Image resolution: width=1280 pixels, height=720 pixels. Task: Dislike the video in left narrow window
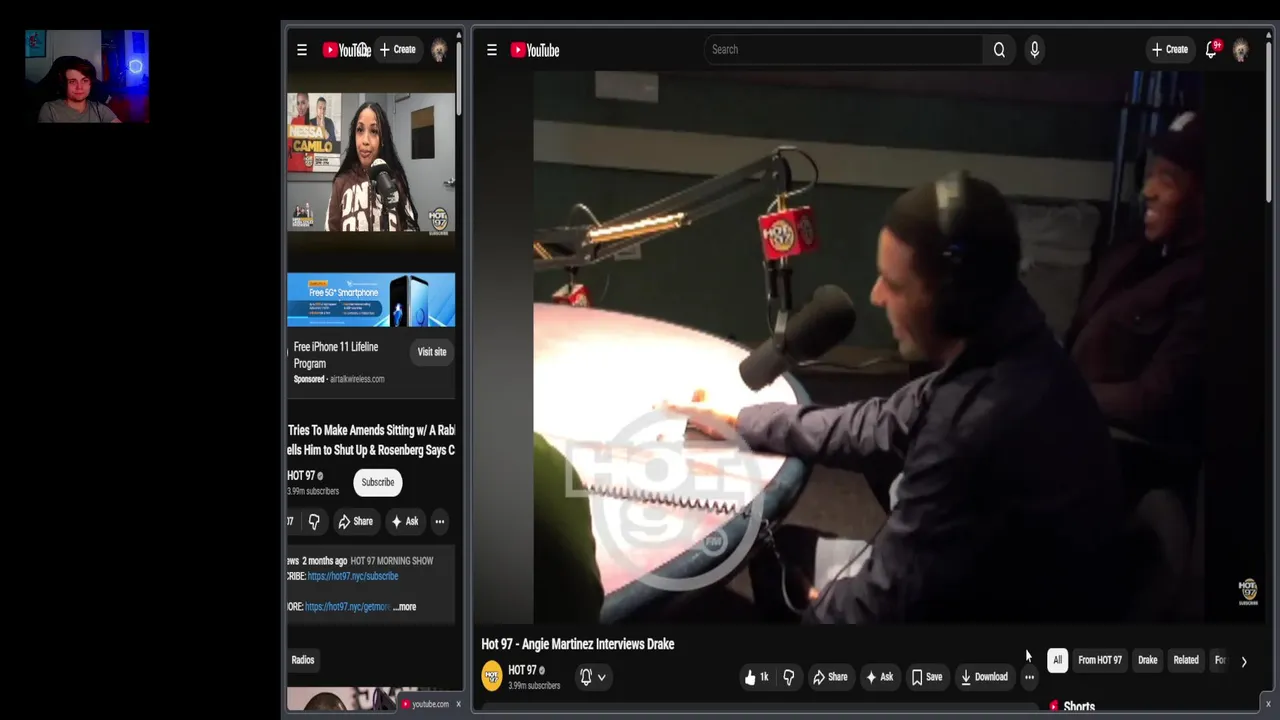click(314, 521)
